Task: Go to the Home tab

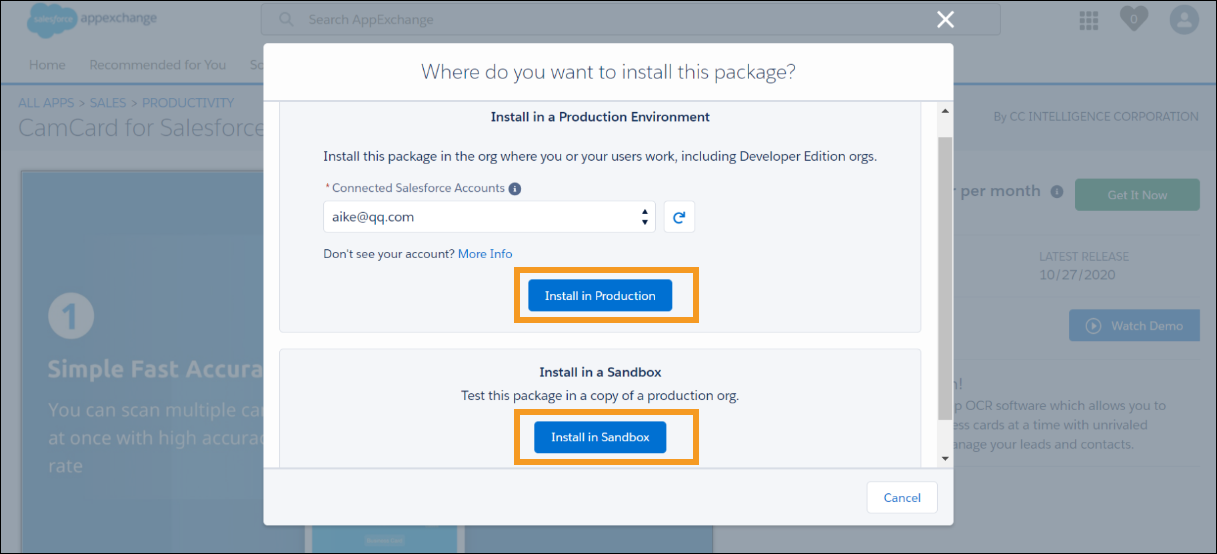Action: click(47, 65)
